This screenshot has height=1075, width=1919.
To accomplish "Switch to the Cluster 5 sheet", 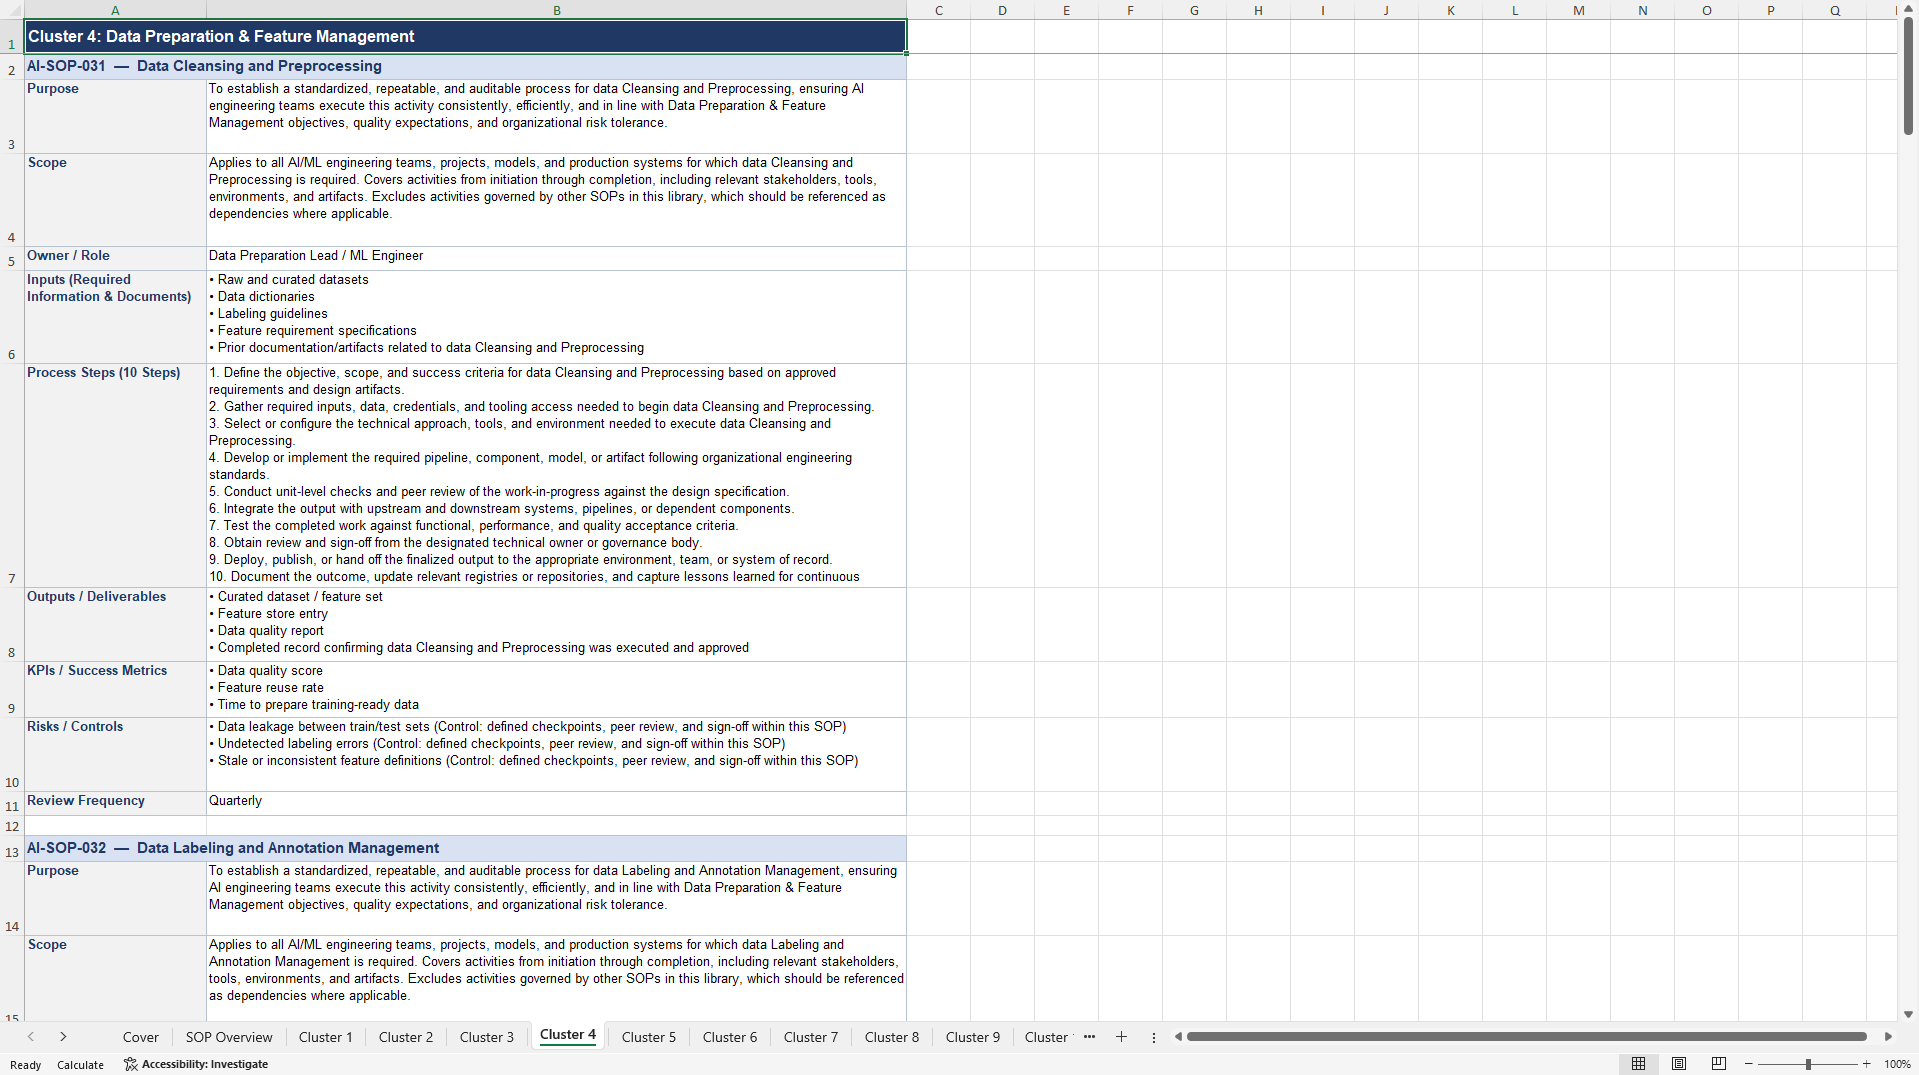I will point(649,1037).
